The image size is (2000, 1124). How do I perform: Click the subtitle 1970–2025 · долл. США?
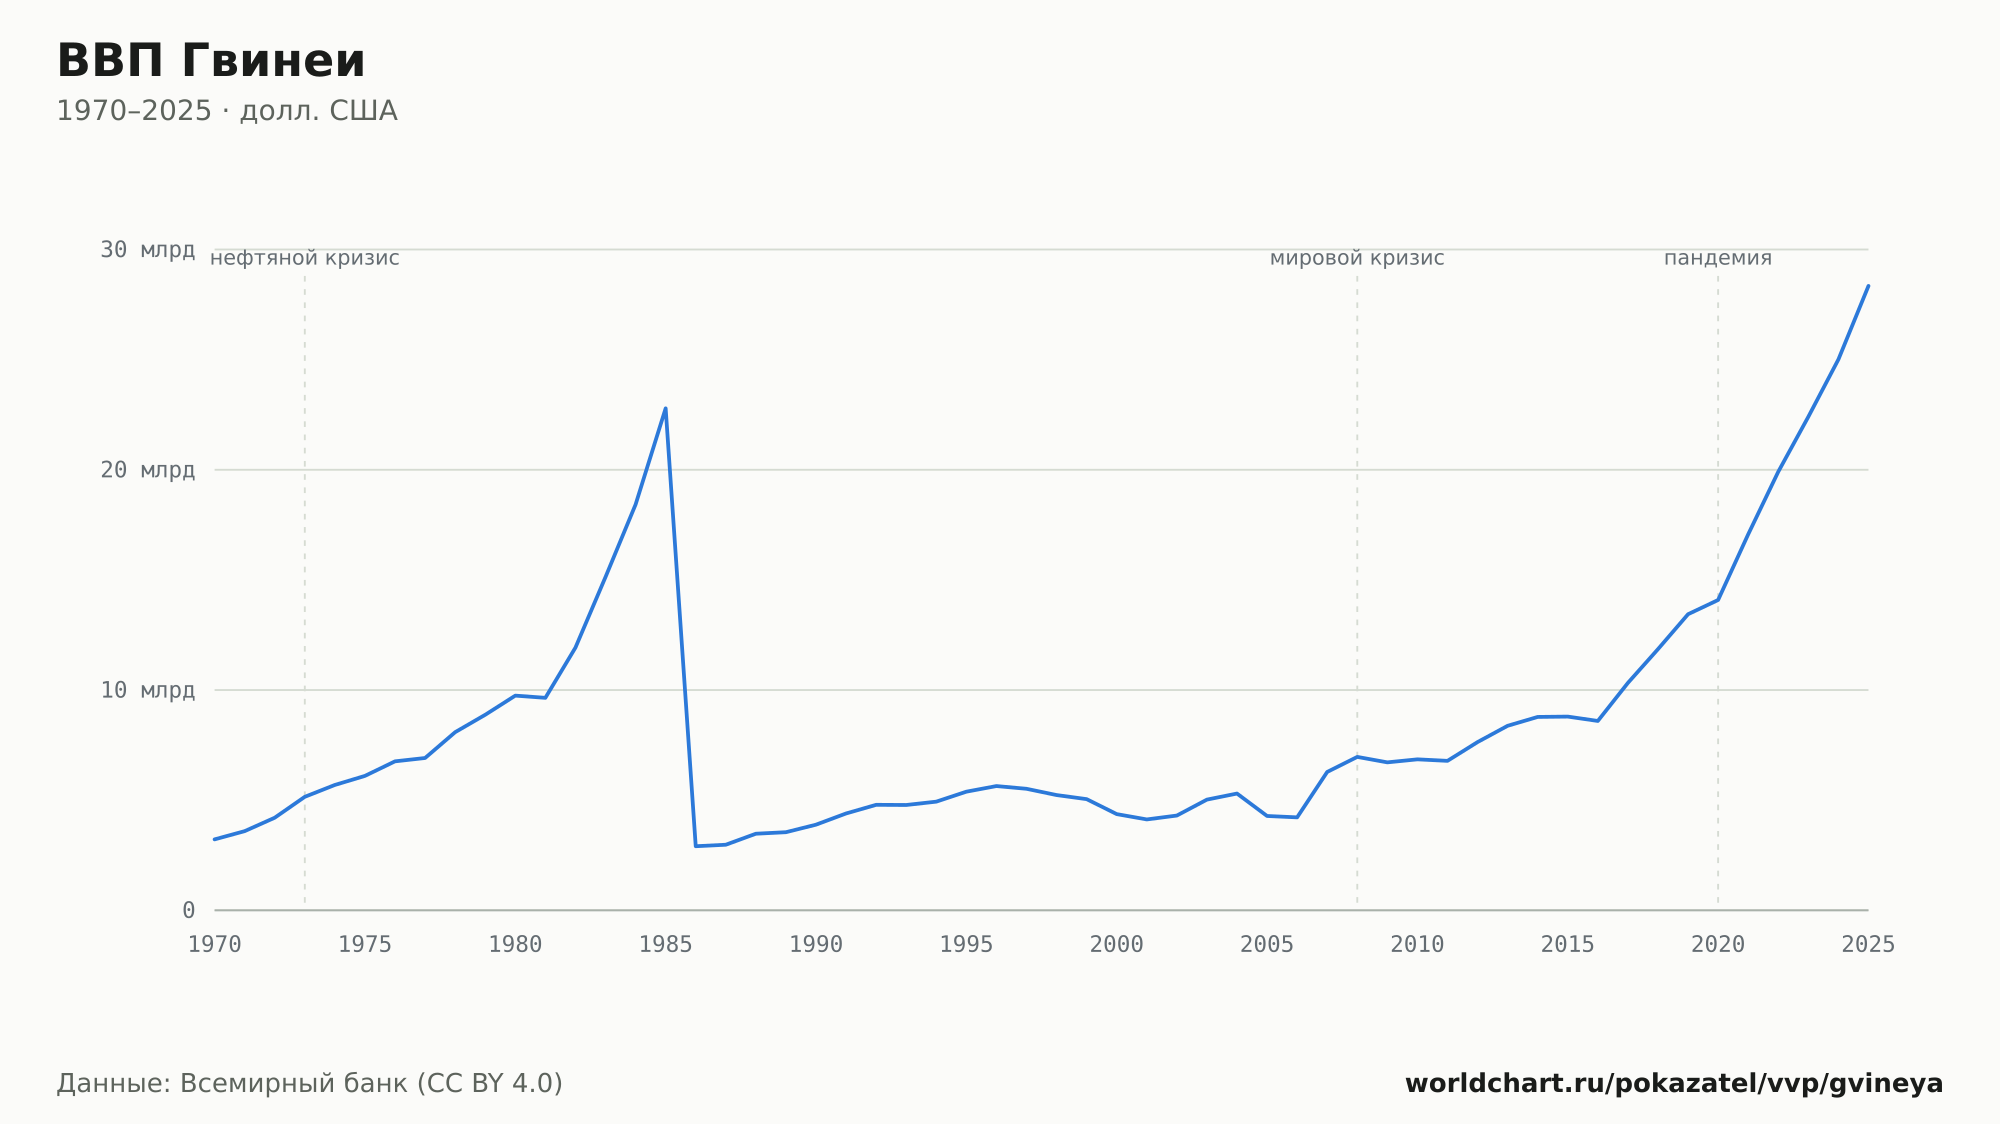[227, 111]
